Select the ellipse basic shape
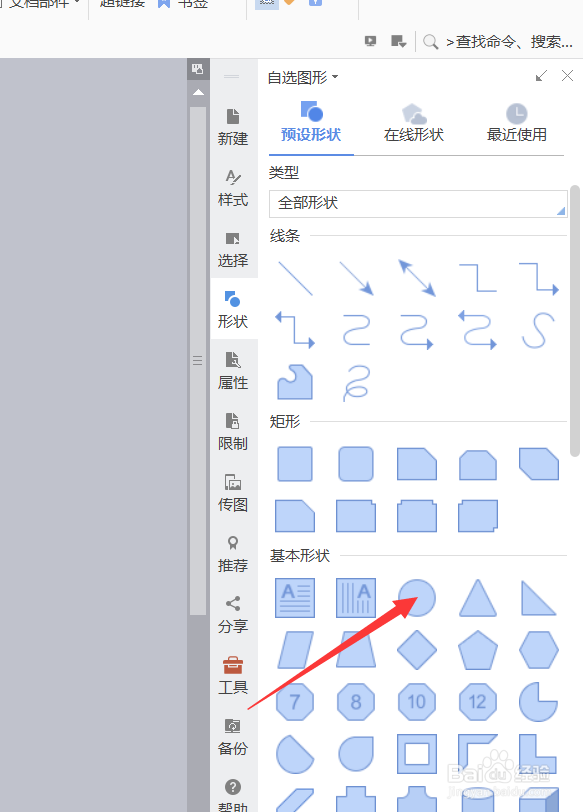This screenshot has width=583, height=812. [417, 598]
